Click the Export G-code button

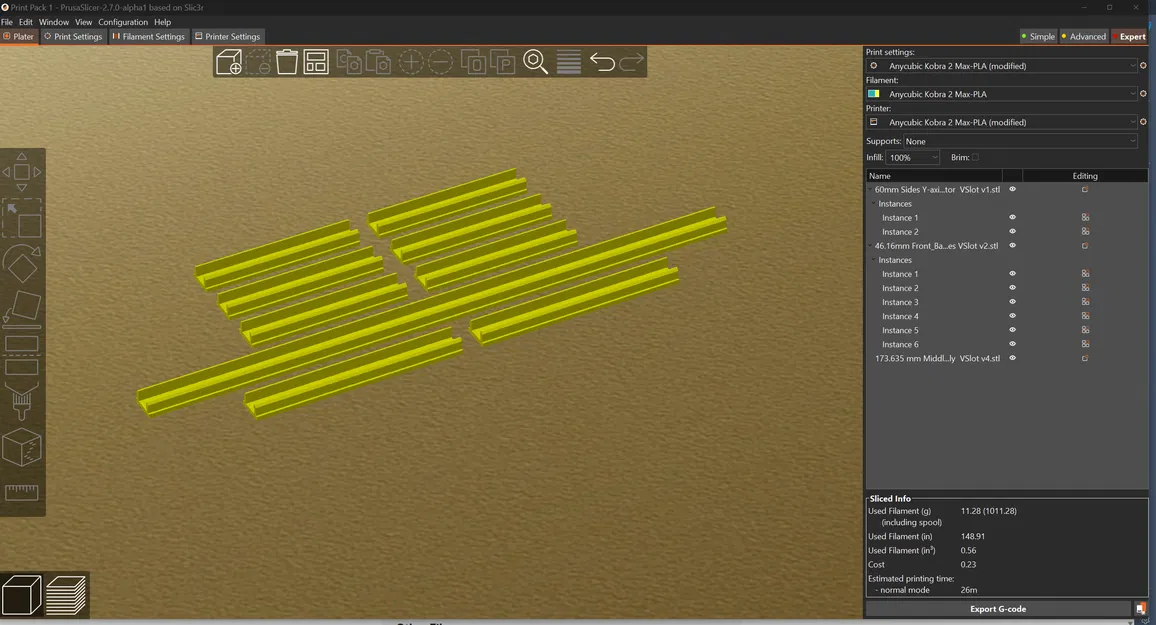(997, 609)
